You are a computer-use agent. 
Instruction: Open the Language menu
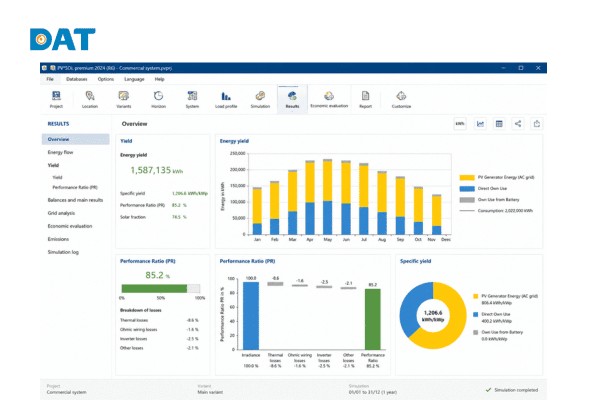click(x=134, y=79)
